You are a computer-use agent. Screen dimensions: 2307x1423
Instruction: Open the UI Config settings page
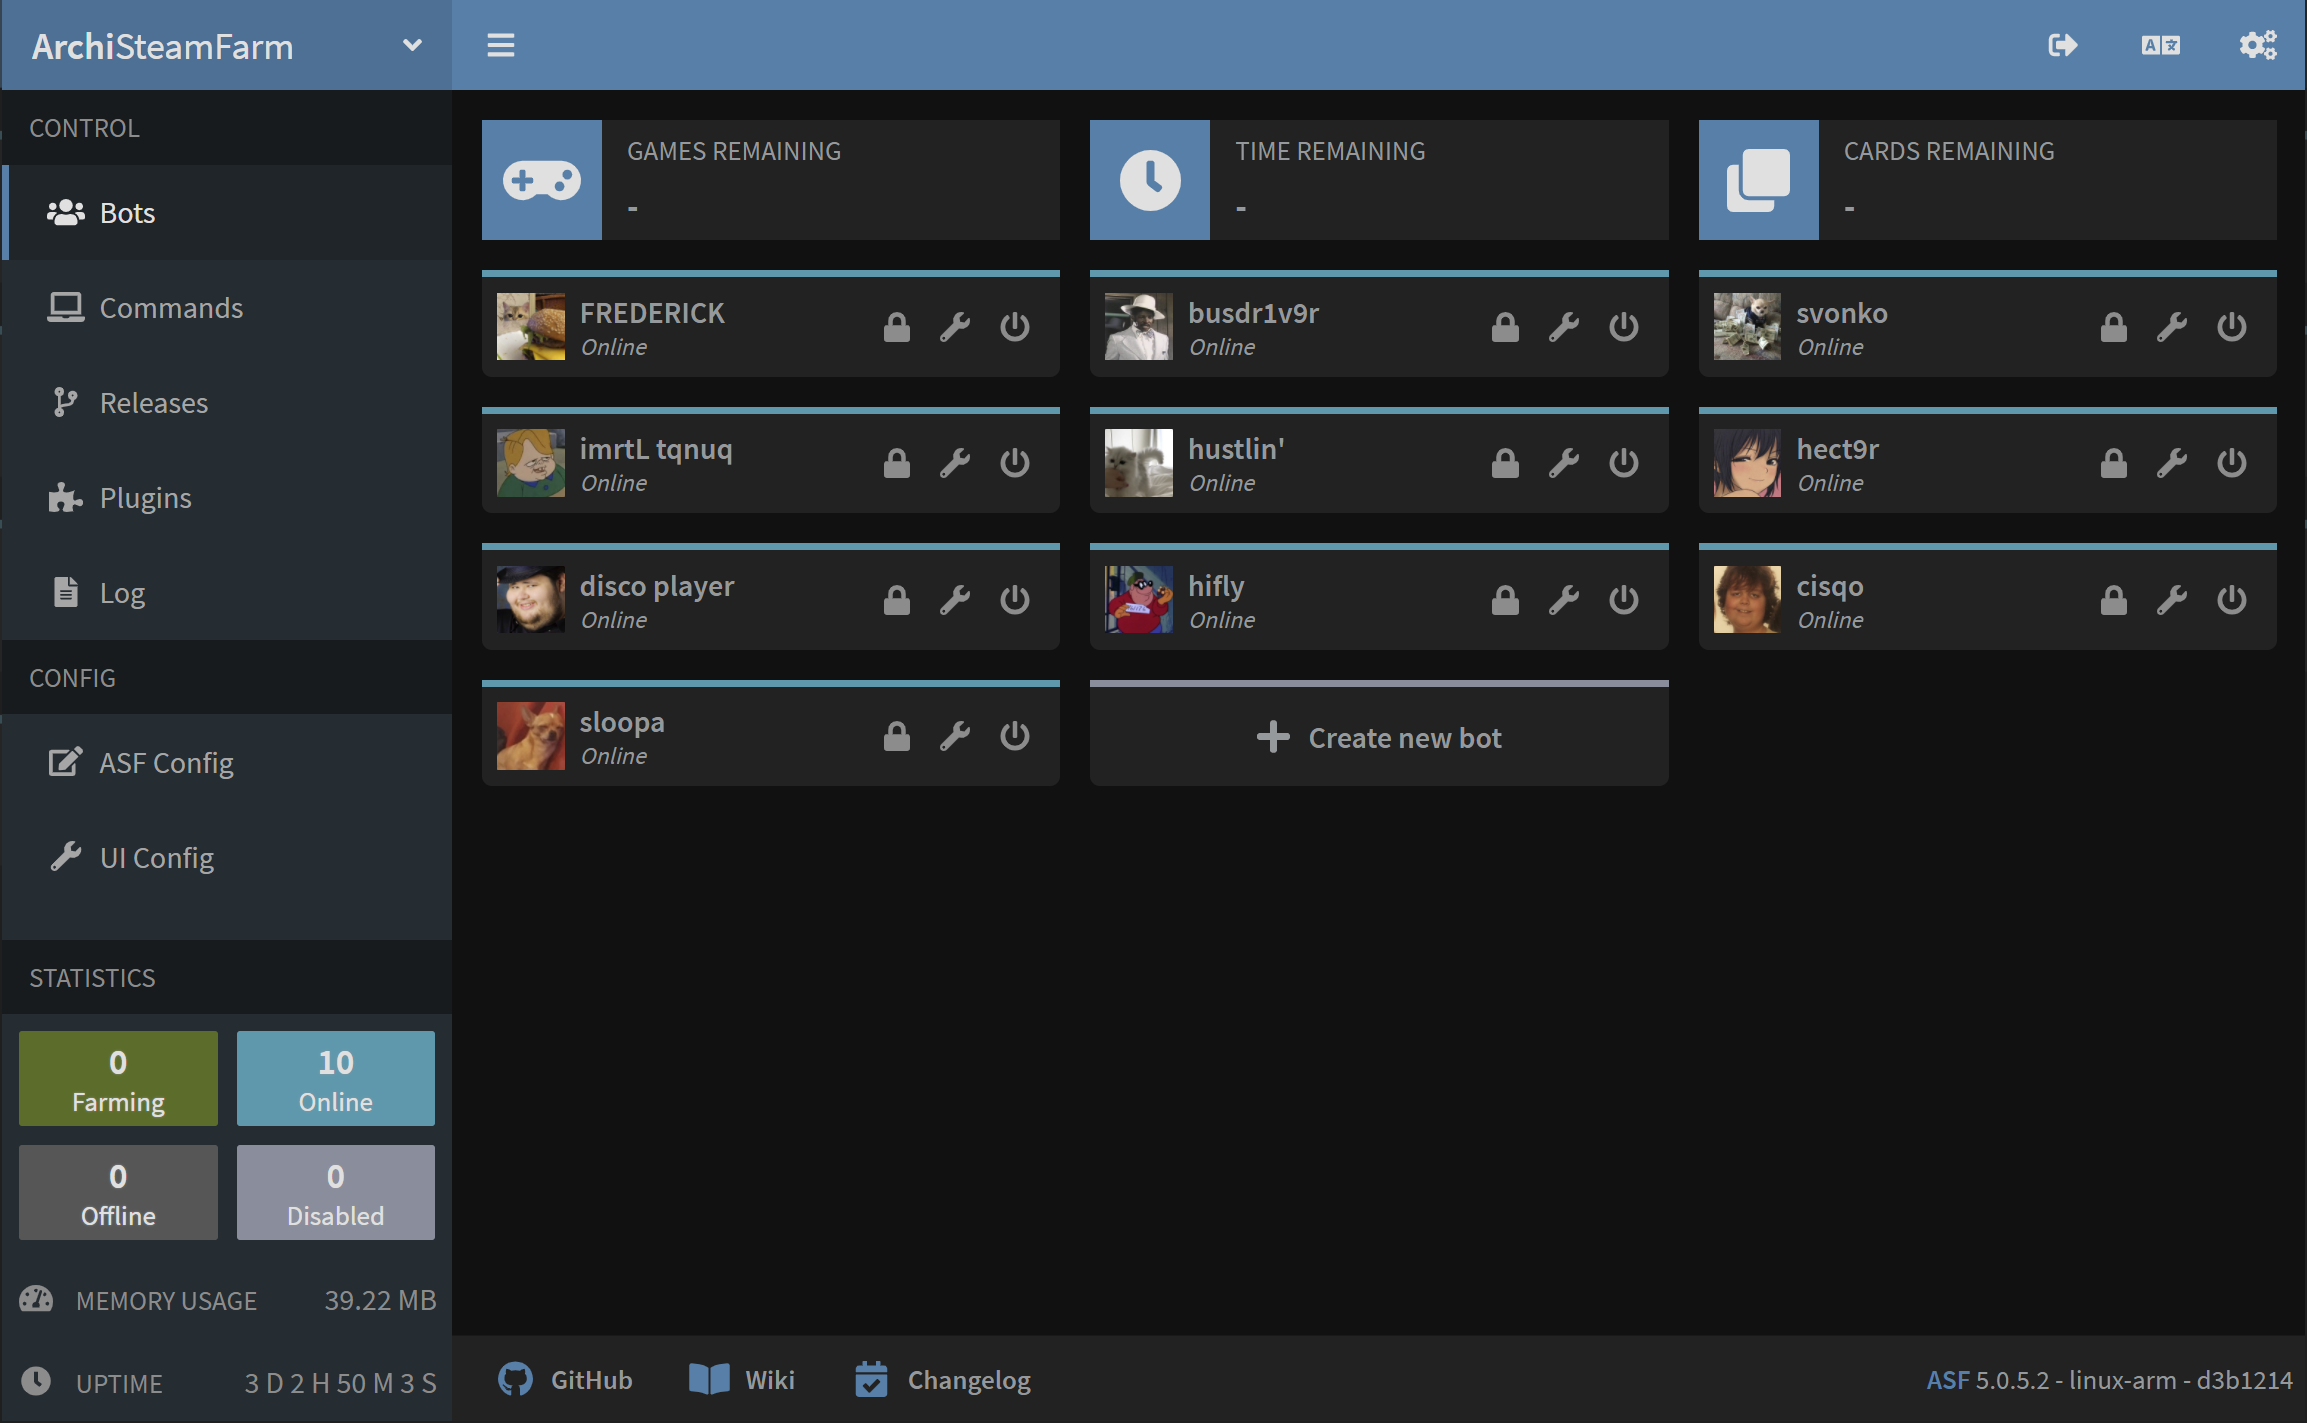click(x=155, y=856)
